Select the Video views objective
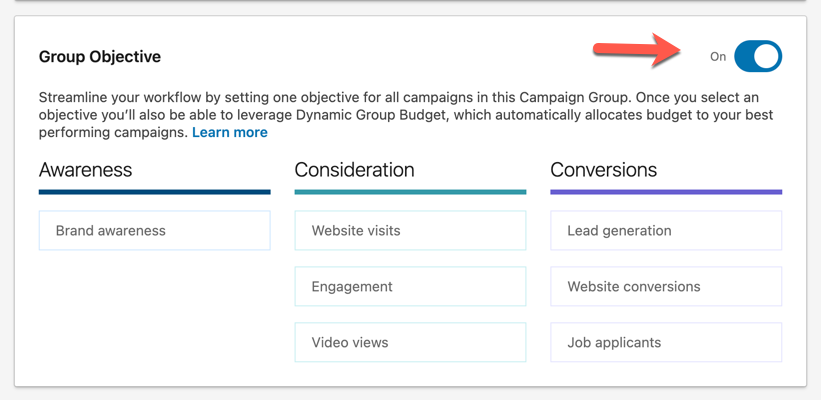This screenshot has width=821, height=400. coord(410,343)
